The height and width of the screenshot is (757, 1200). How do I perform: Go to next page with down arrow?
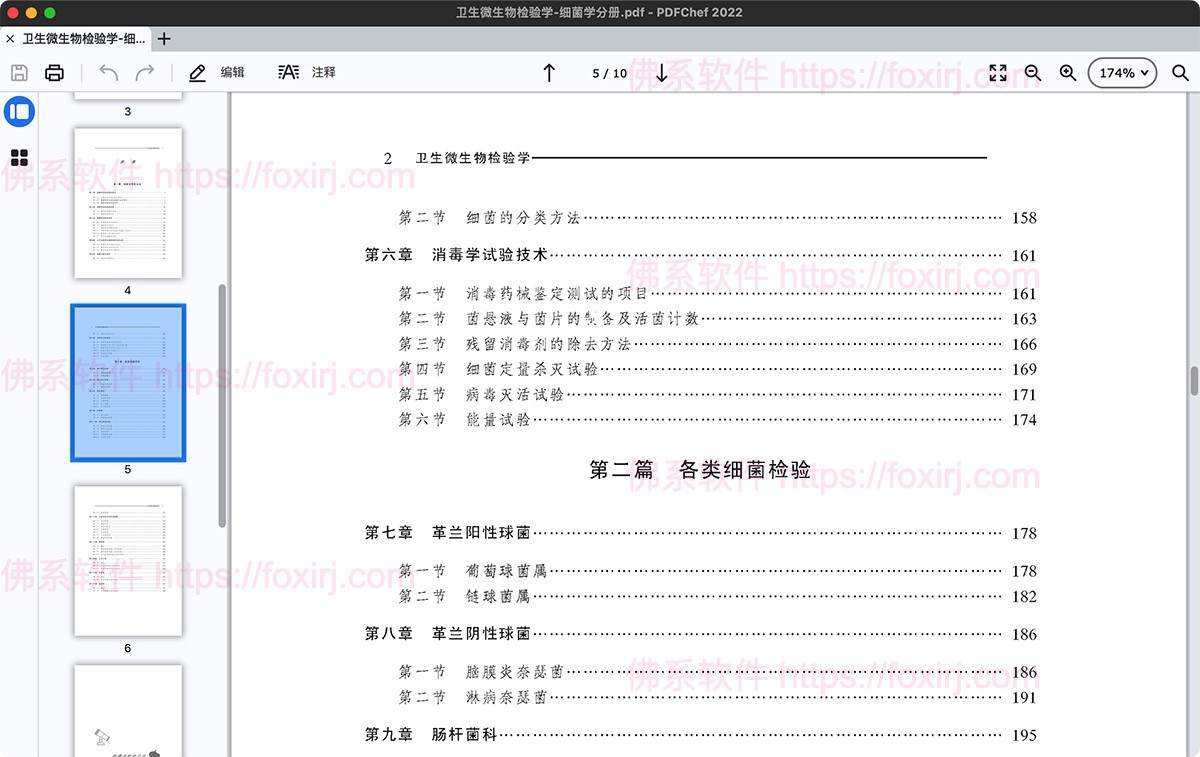click(661, 72)
